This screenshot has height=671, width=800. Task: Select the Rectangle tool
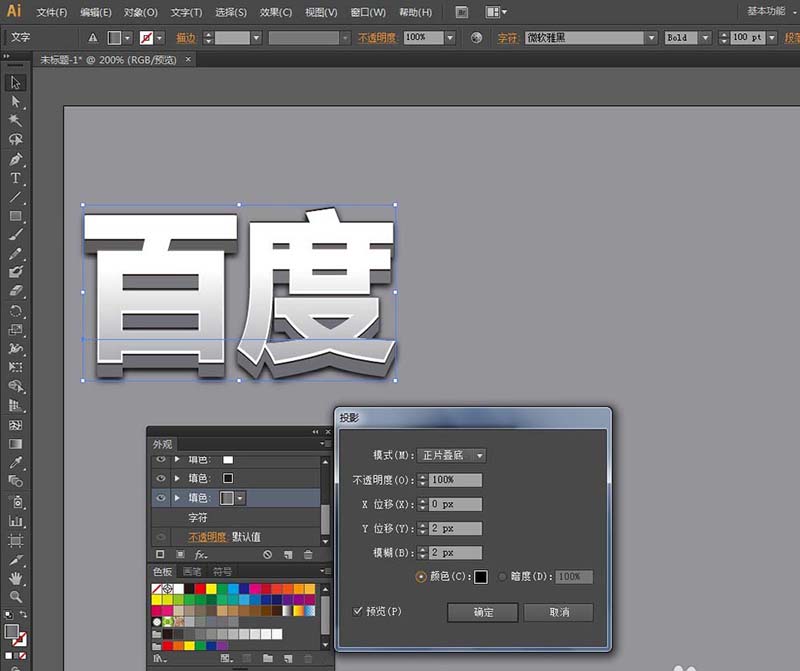click(15, 215)
